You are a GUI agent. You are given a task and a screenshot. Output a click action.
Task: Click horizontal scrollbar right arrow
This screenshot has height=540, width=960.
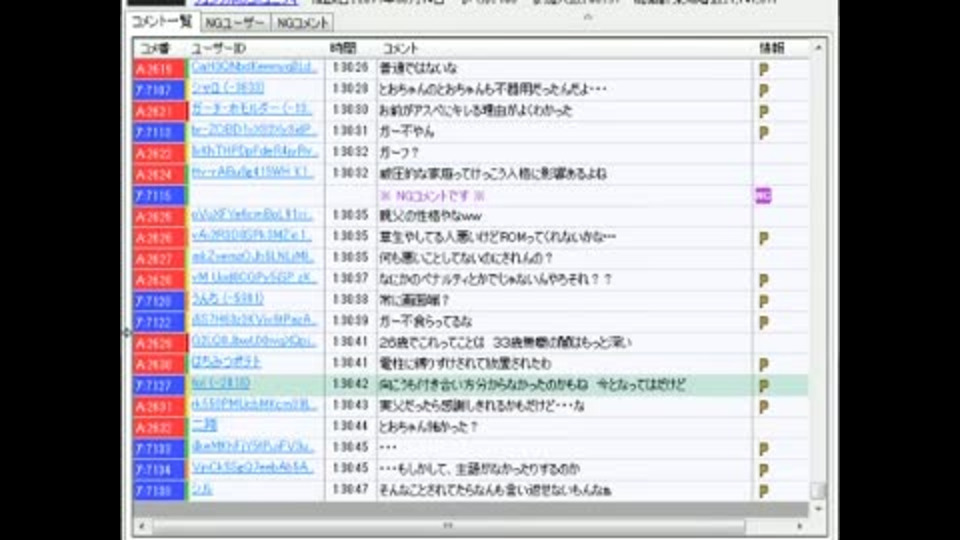tap(800, 526)
